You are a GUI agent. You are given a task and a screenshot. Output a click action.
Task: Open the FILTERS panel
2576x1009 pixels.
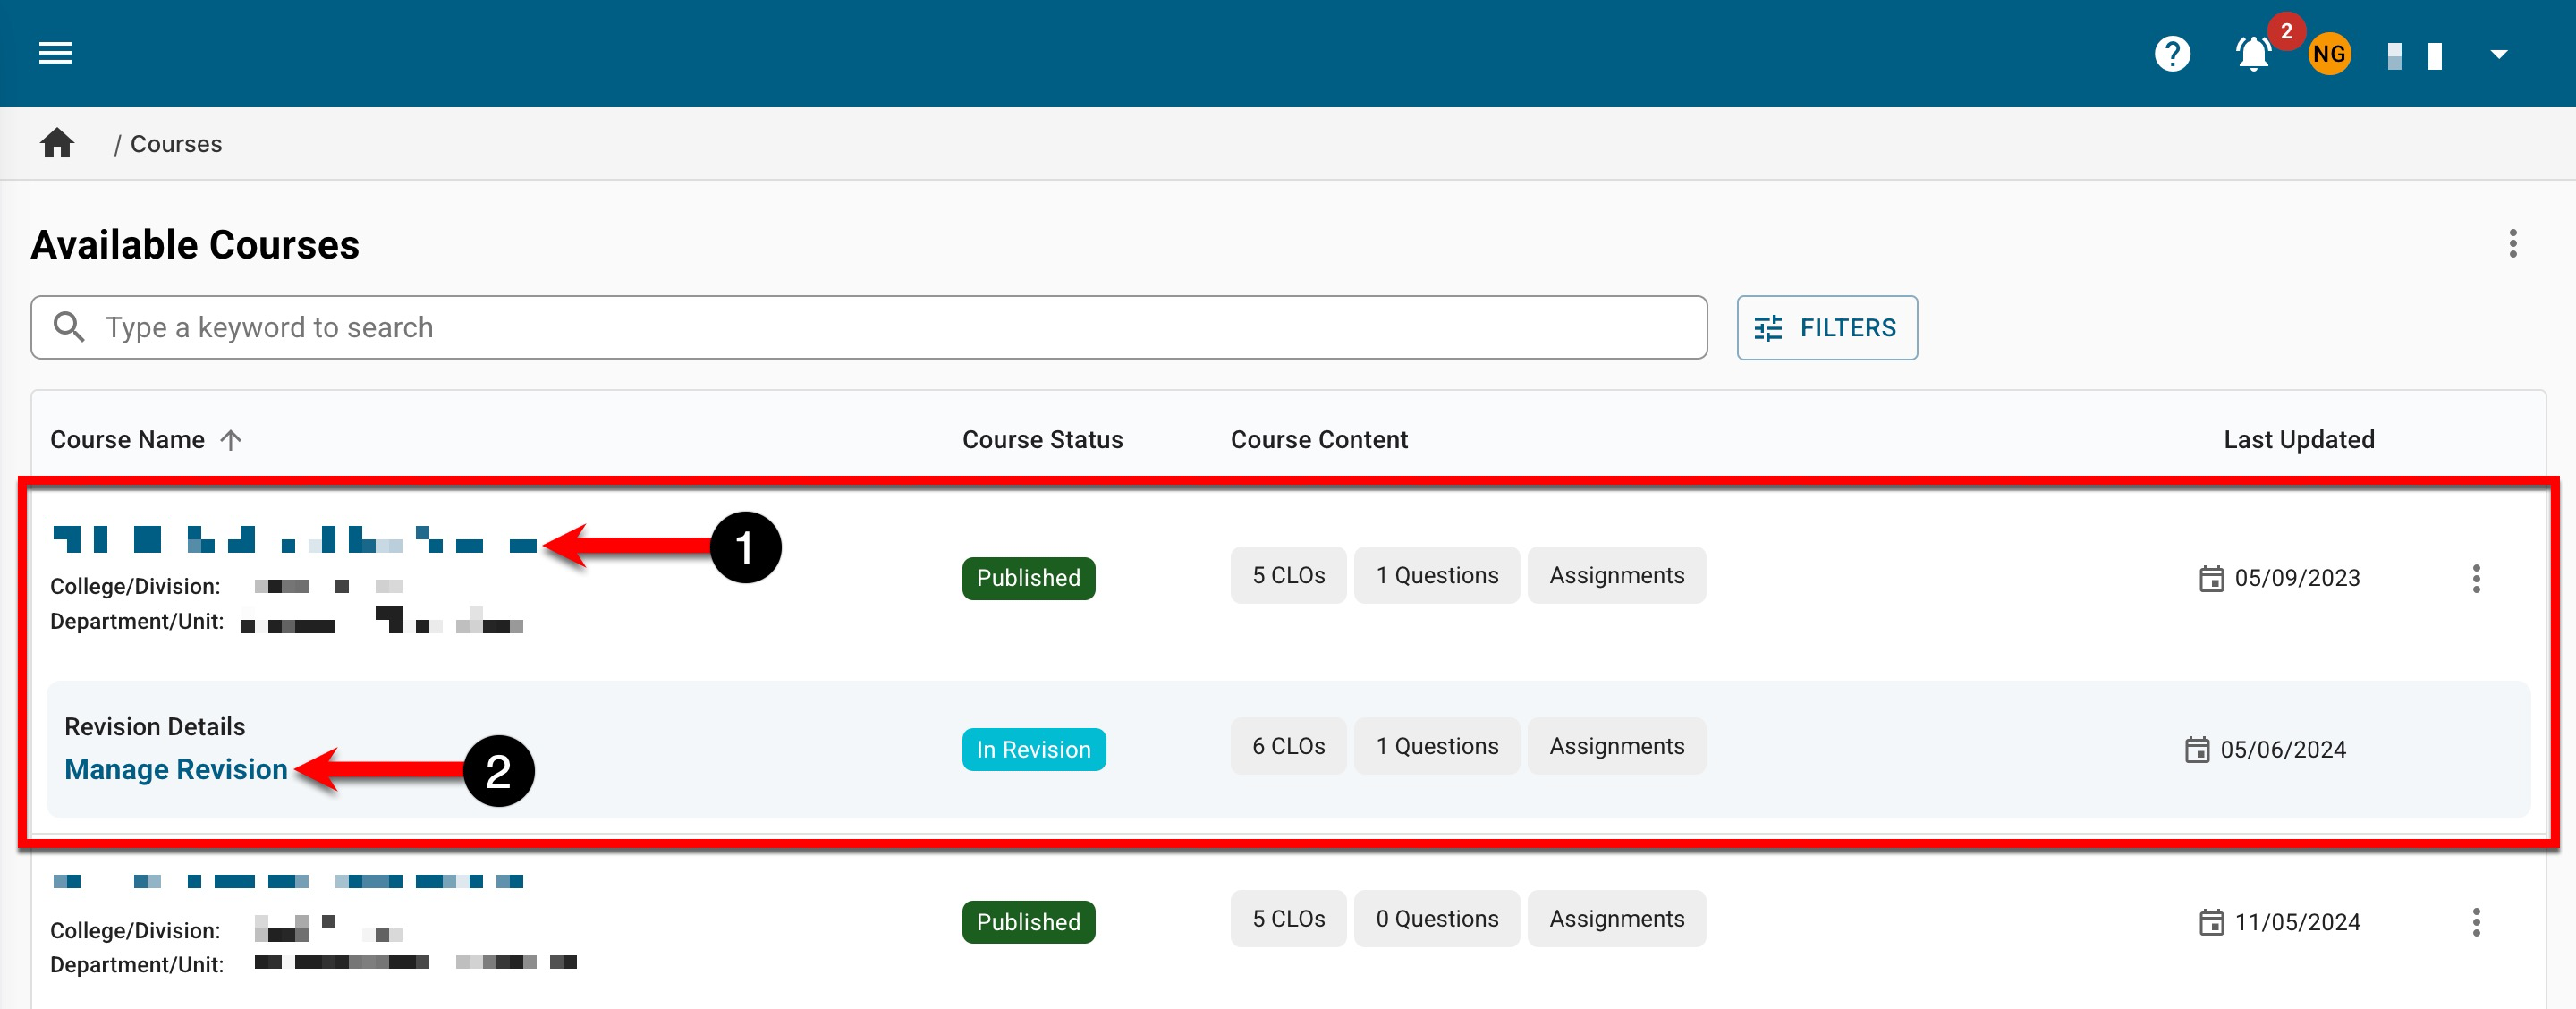[x=1826, y=328]
